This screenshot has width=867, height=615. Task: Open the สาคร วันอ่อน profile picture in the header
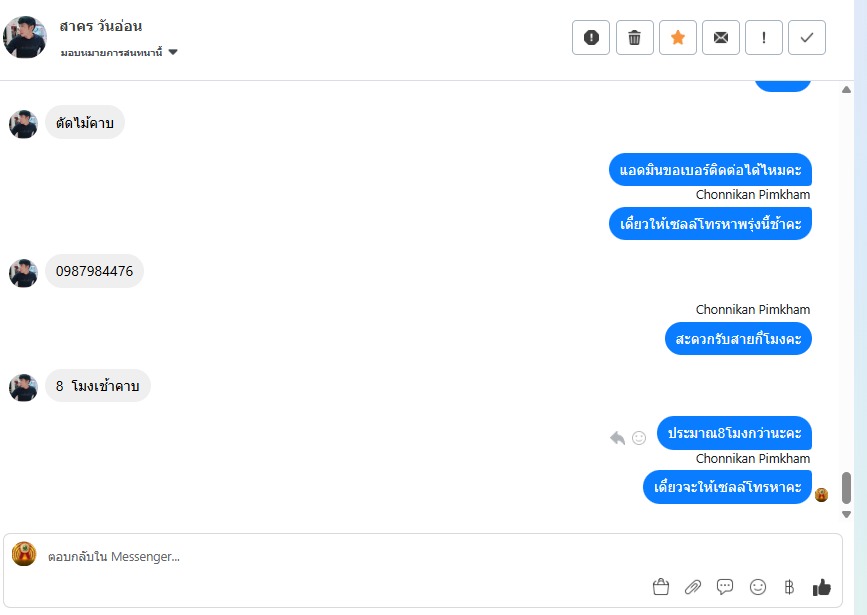[25, 37]
